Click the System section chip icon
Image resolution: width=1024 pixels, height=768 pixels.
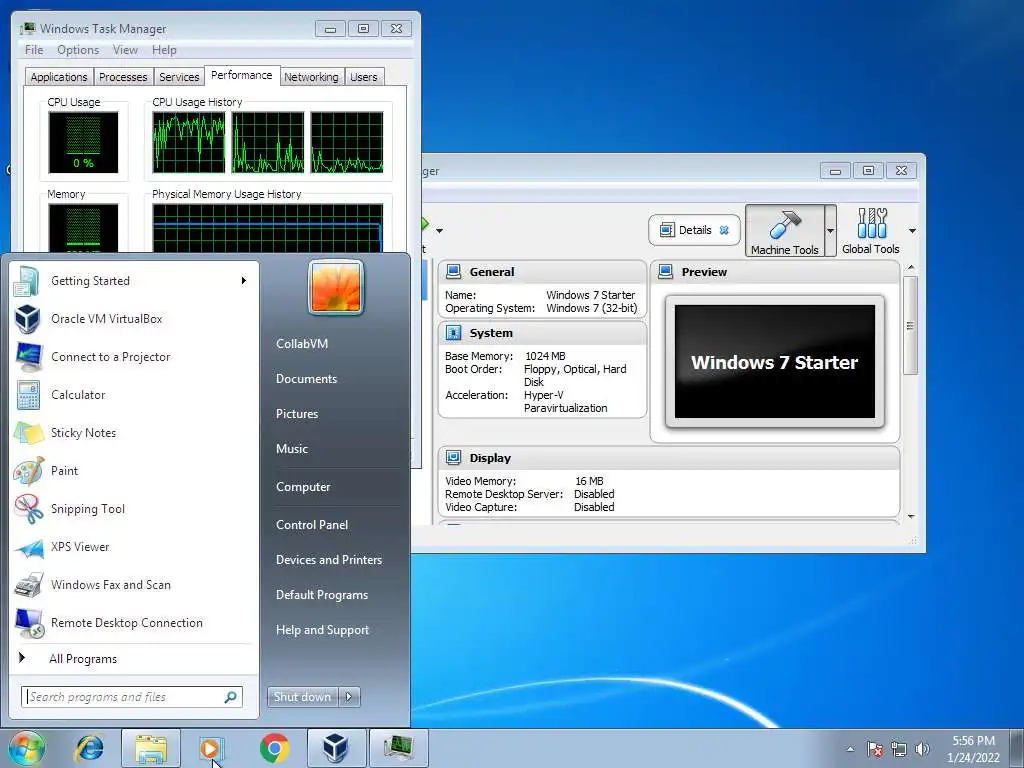pyautogui.click(x=453, y=333)
